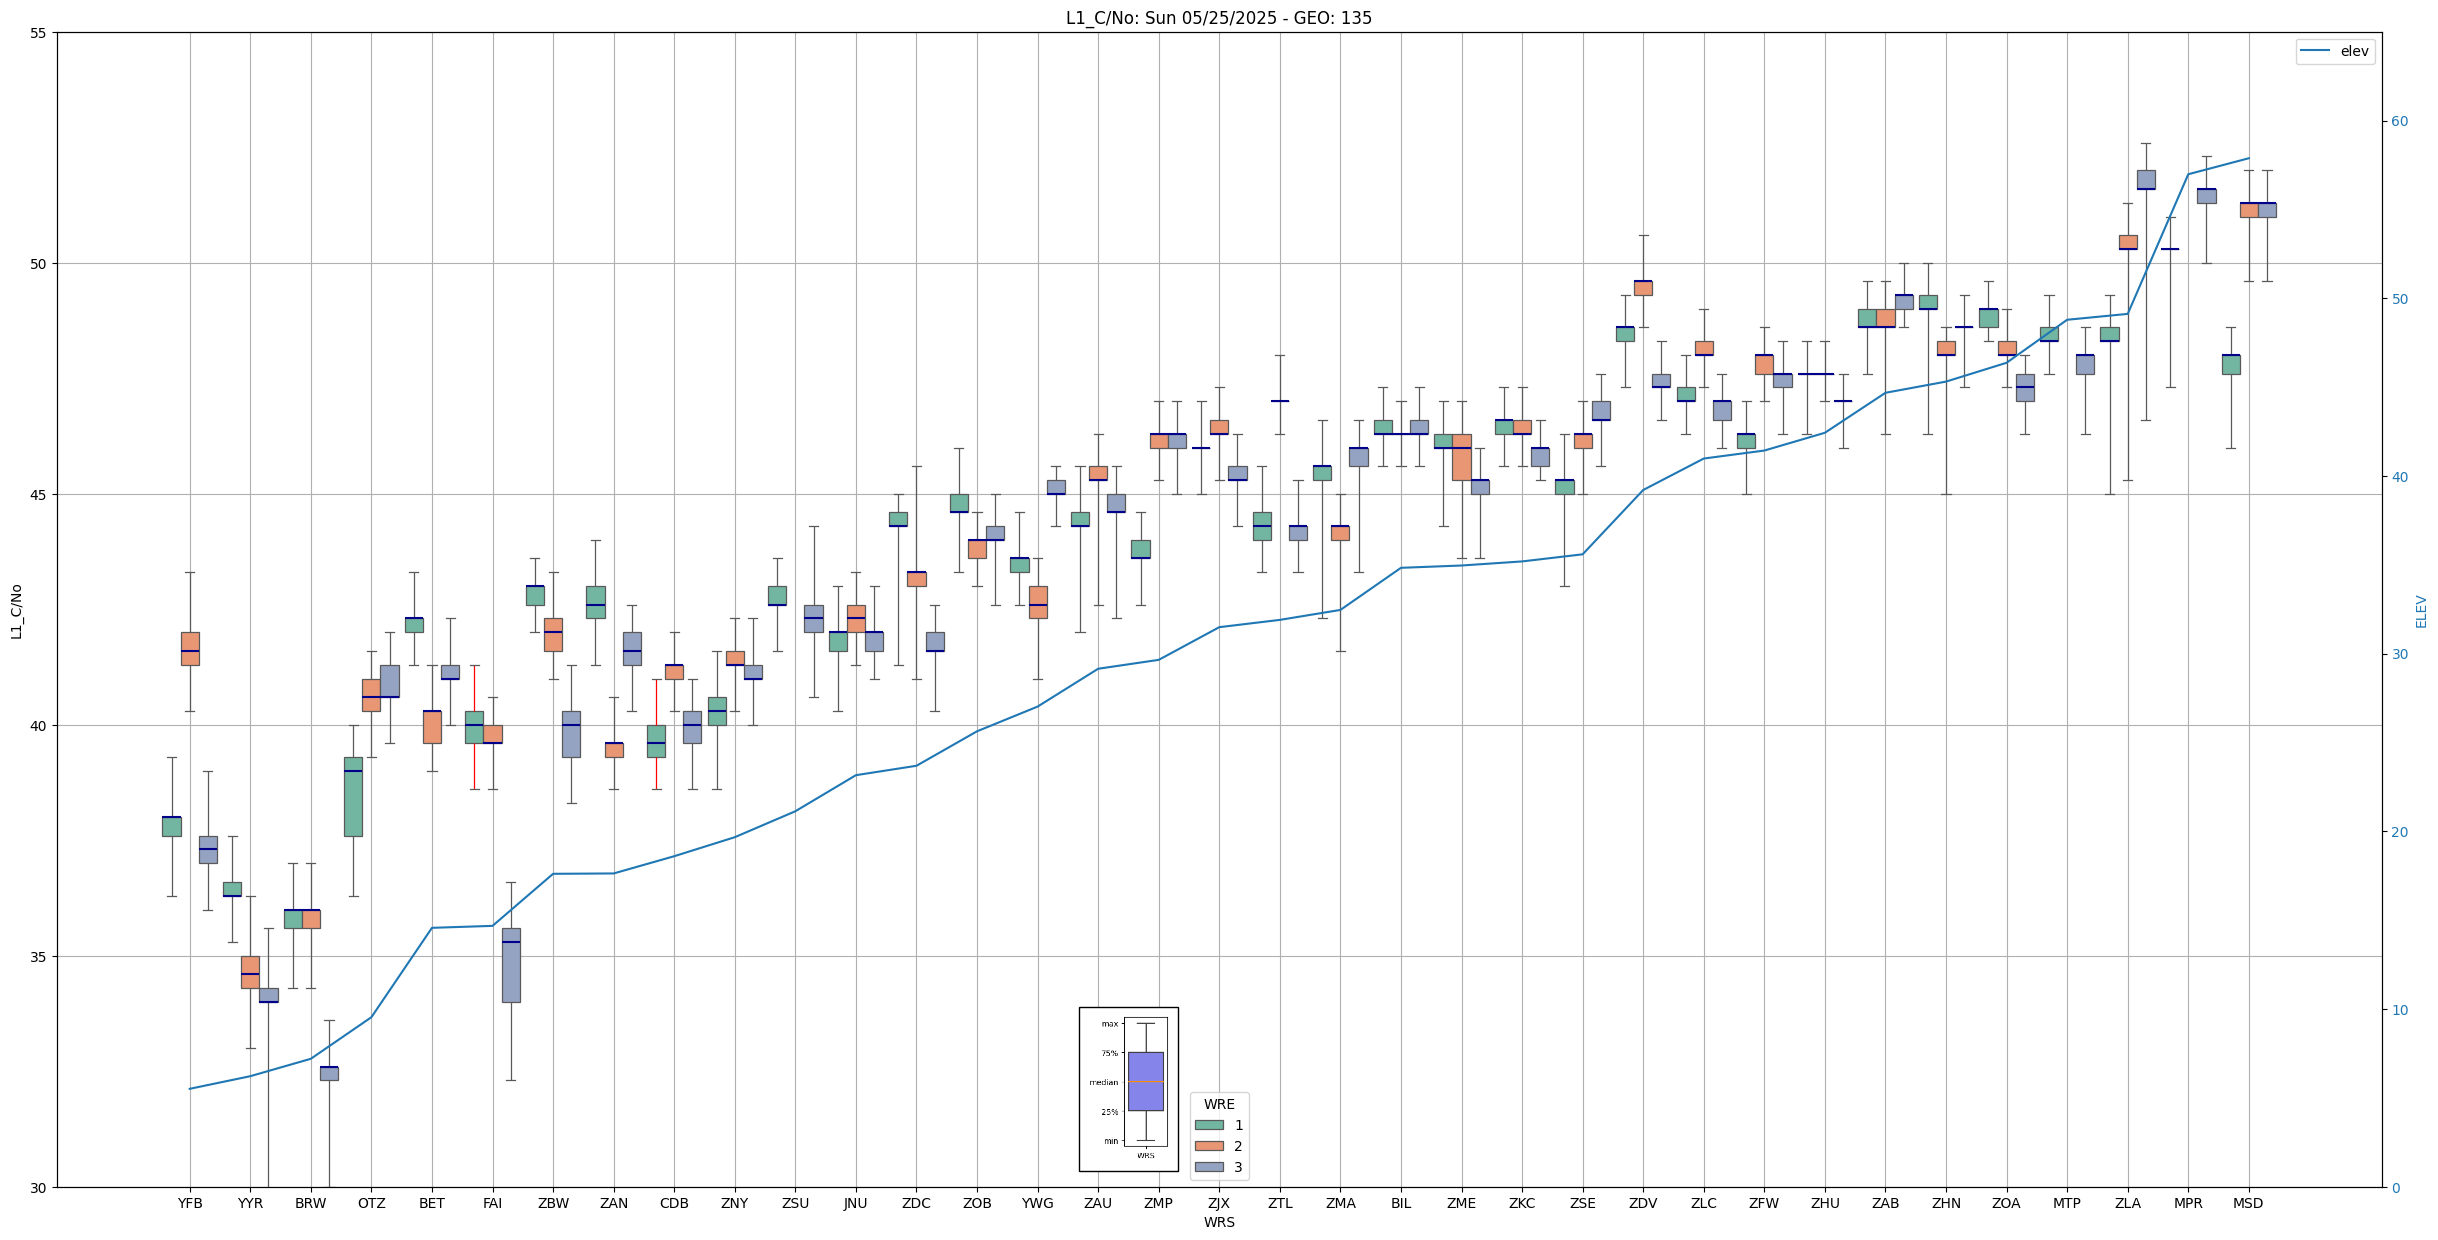Click the 45 tick on left axis
This screenshot has width=2438, height=1240.
(39, 495)
